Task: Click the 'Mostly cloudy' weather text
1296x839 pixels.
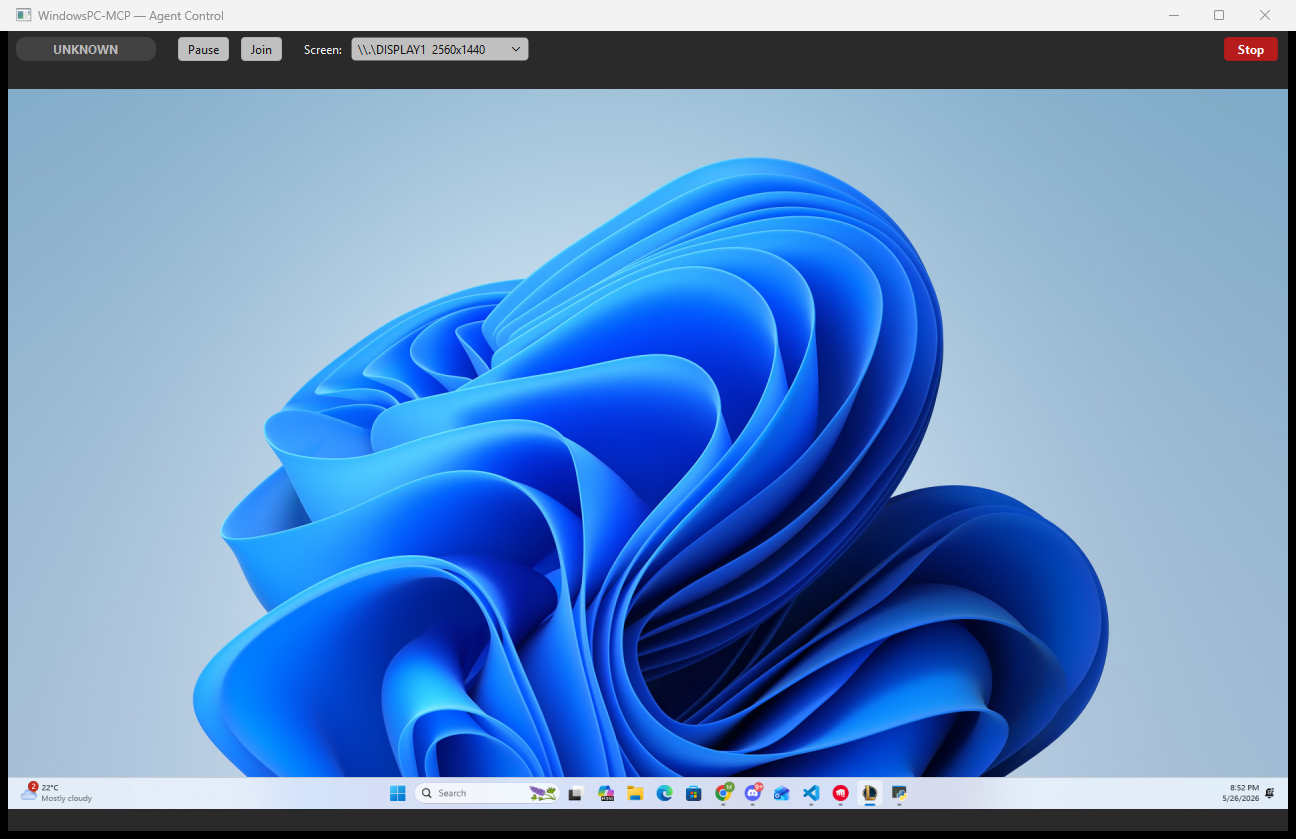Action: [67, 798]
